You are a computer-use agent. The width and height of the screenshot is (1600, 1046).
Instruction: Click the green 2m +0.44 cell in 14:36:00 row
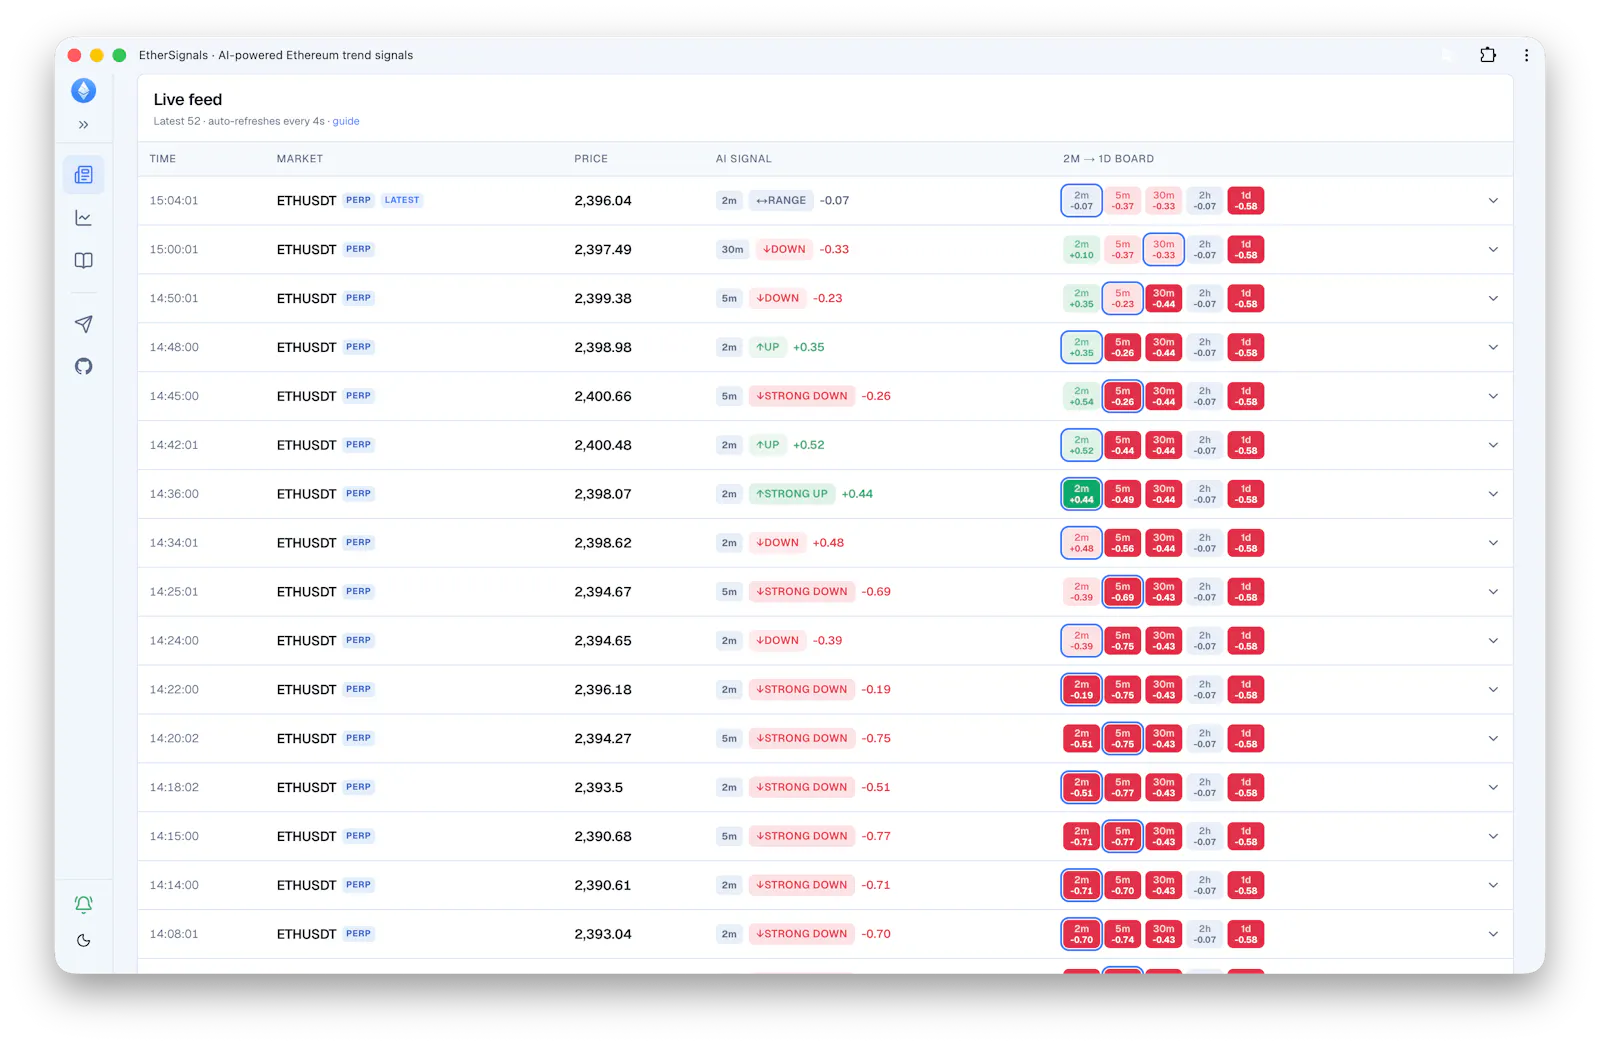pyautogui.click(x=1082, y=494)
